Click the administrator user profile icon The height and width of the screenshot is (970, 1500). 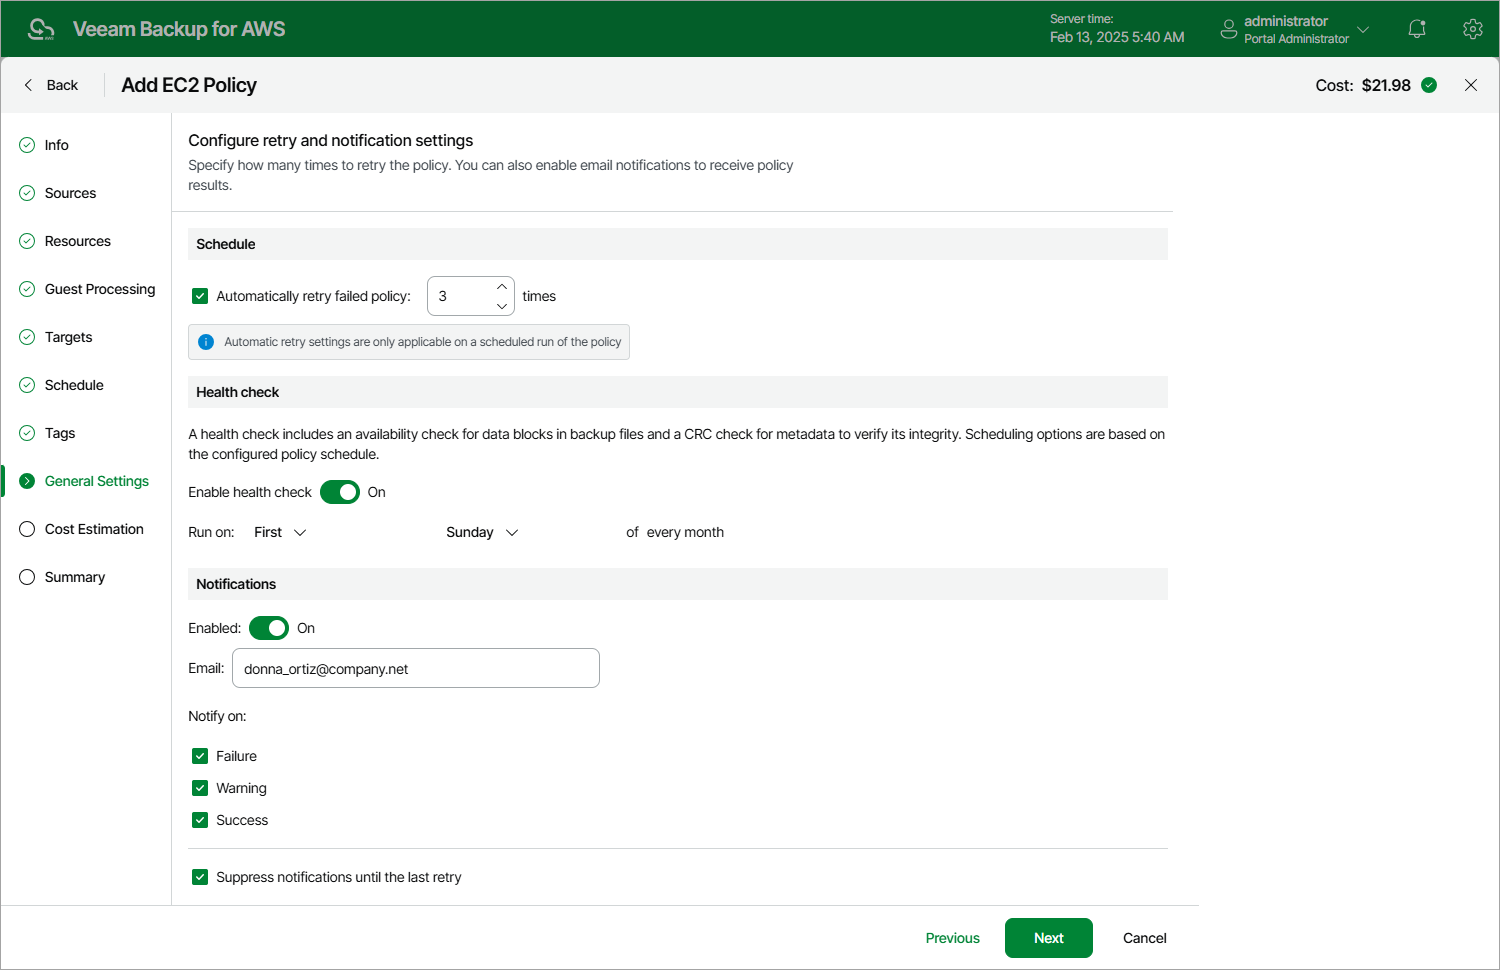click(x=1229, y=29)
